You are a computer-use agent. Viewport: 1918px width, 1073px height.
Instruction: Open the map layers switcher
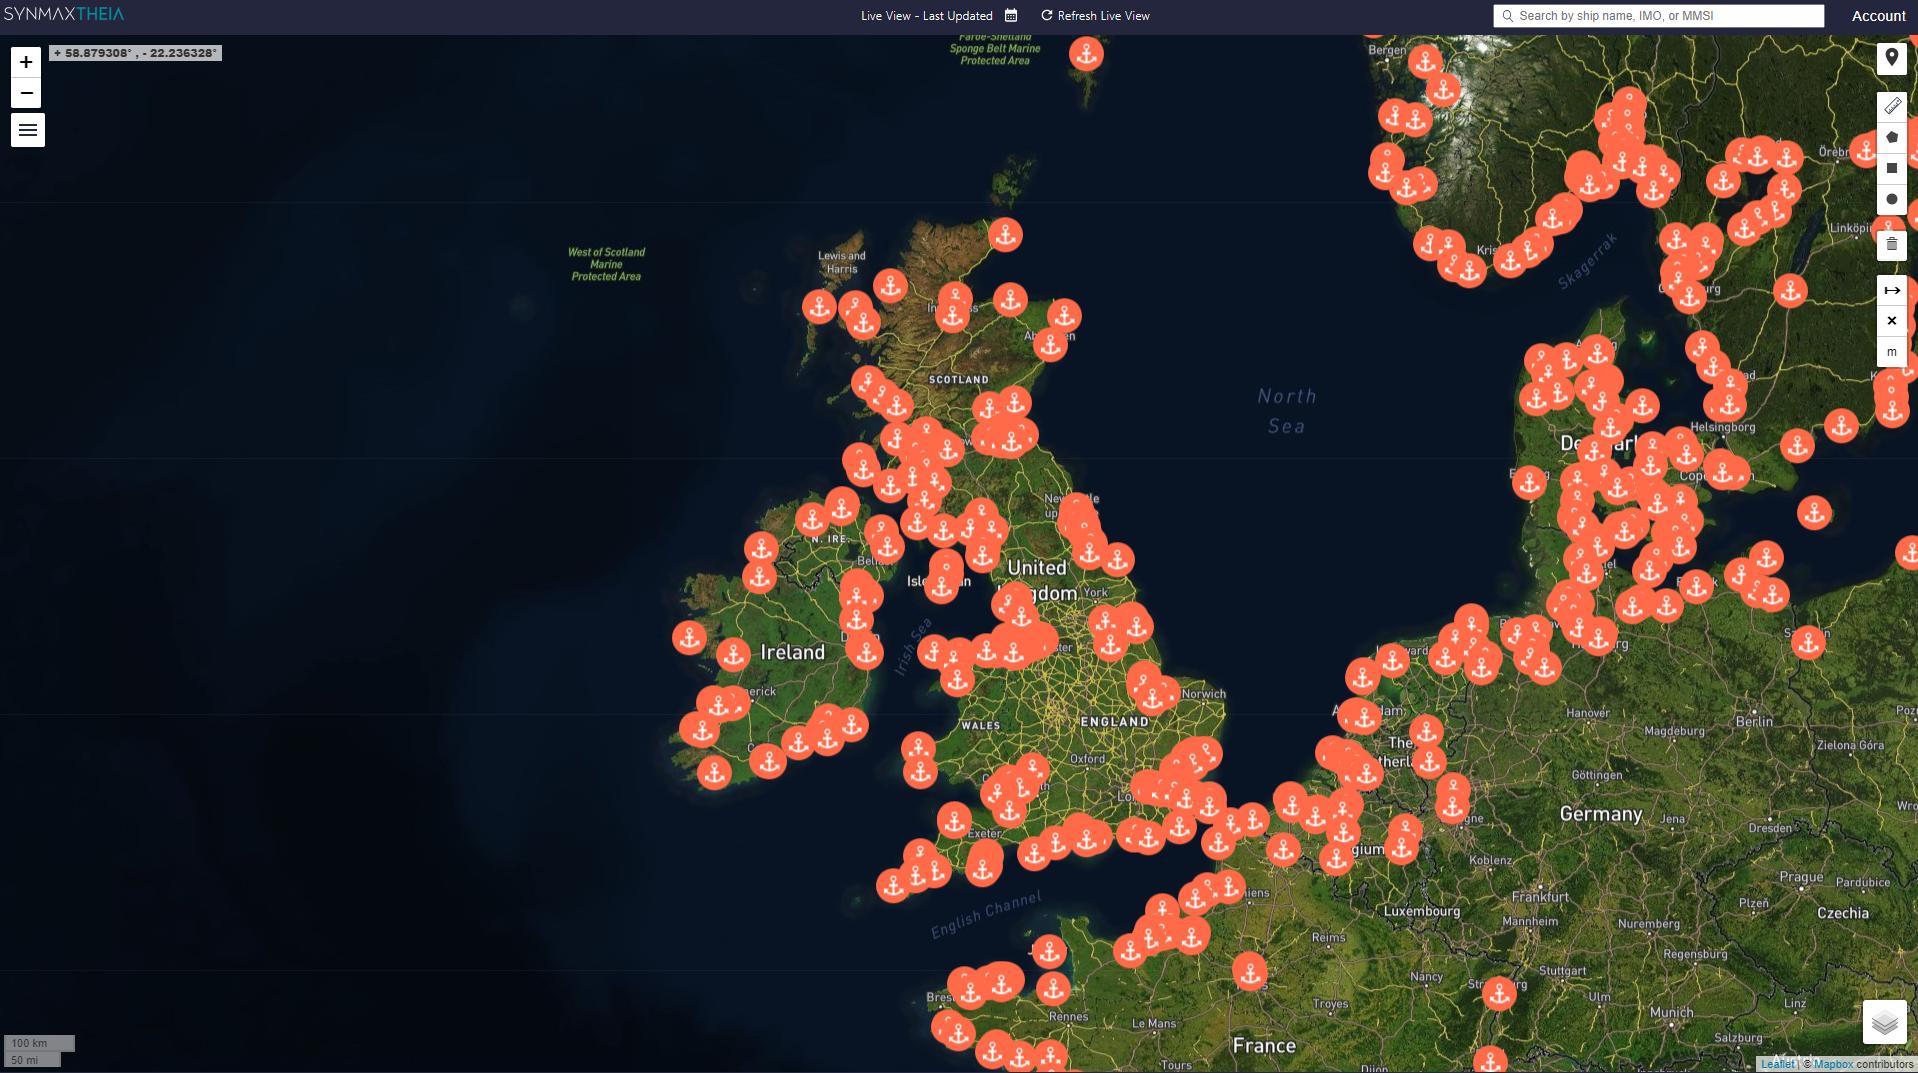point(1884,1022)
